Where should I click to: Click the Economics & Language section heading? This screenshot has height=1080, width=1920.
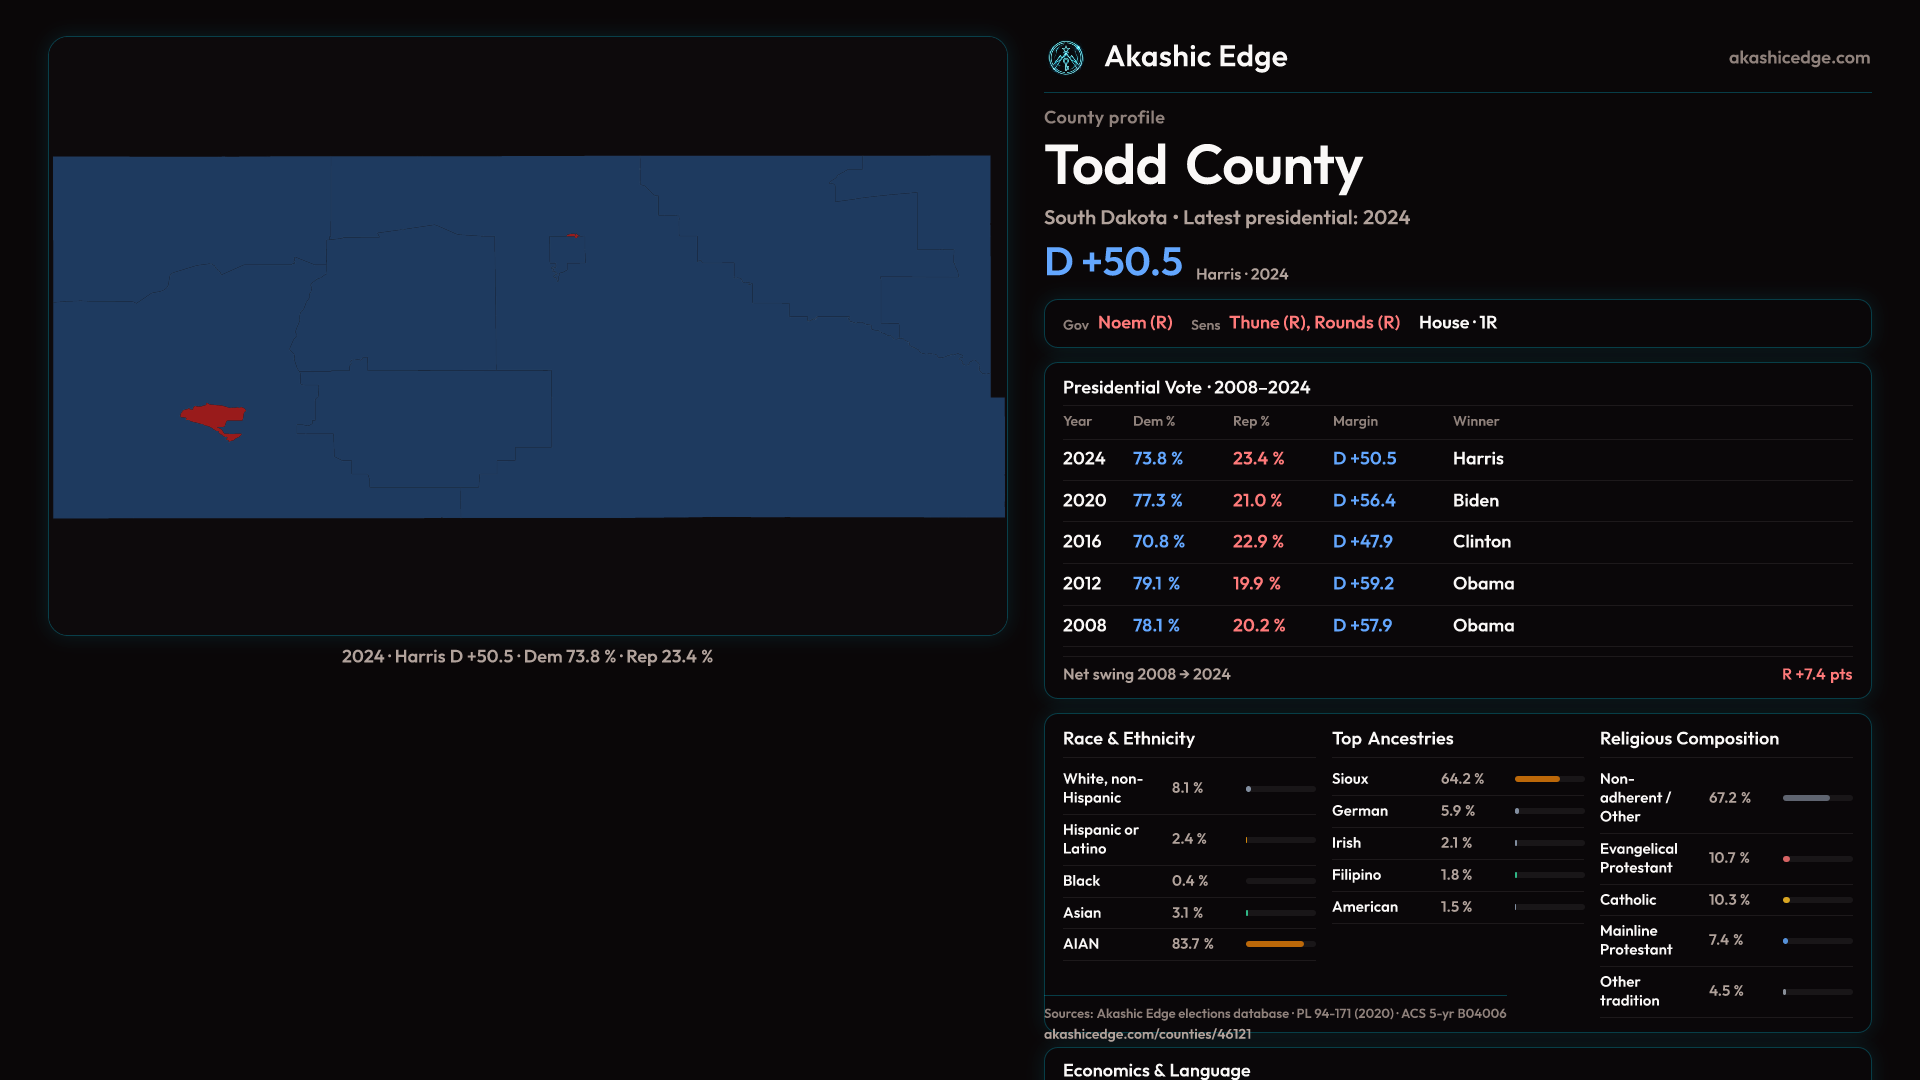pos(1156,1070)
